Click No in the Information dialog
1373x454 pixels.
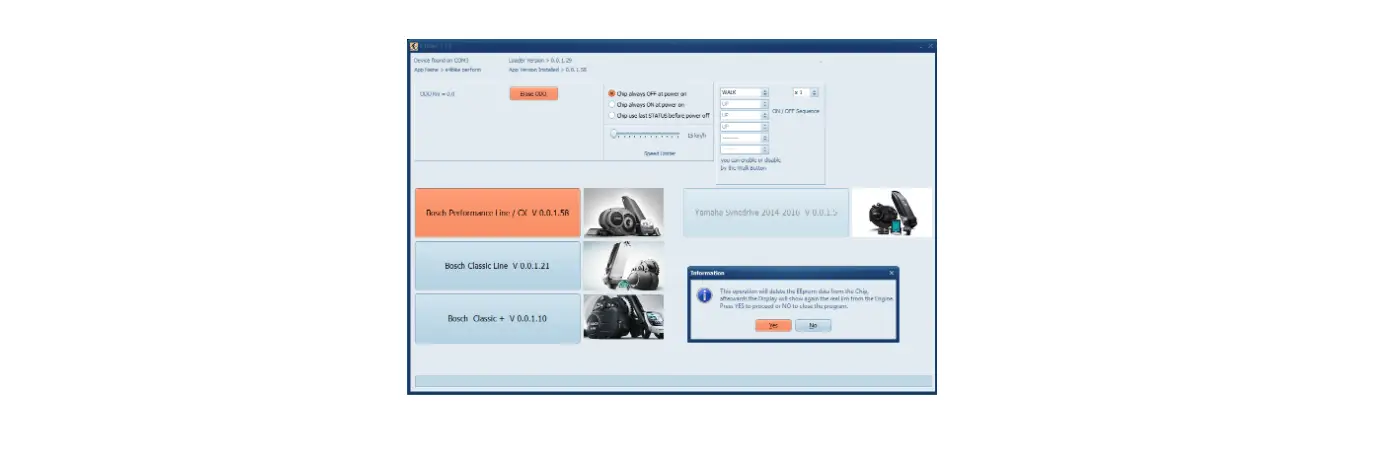(x=813, y=325)
